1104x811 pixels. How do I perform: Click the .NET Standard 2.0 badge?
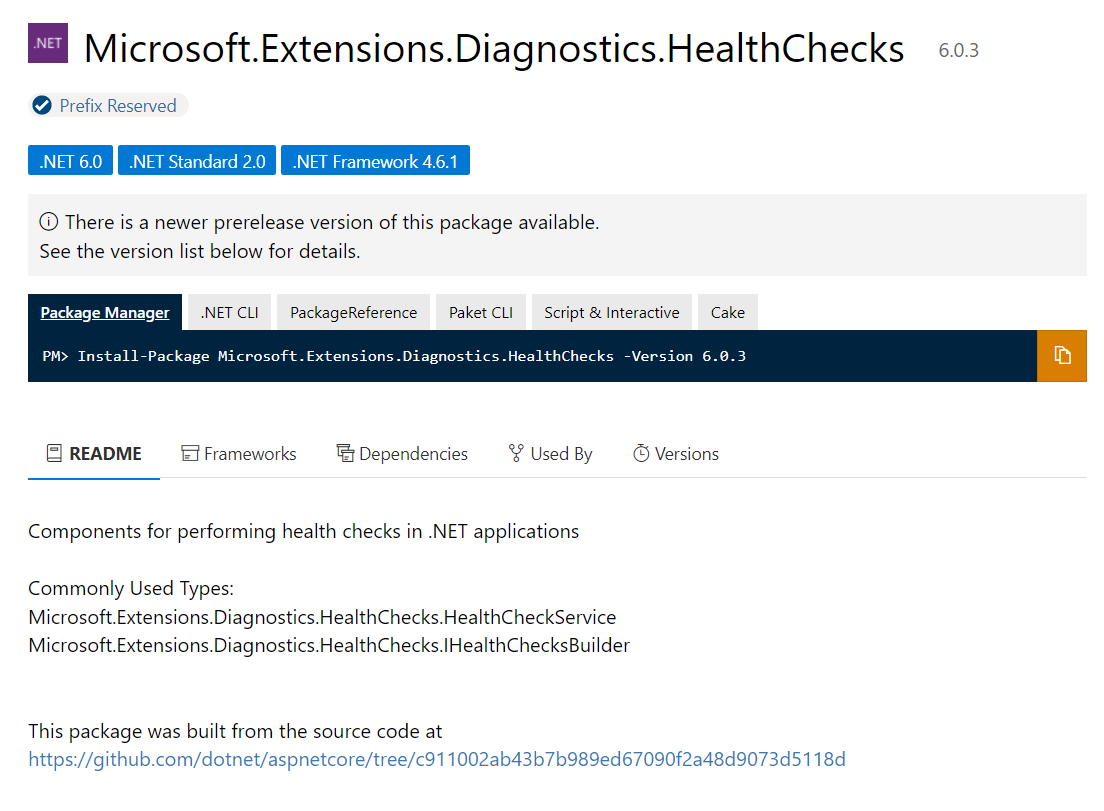pos(197,161)
